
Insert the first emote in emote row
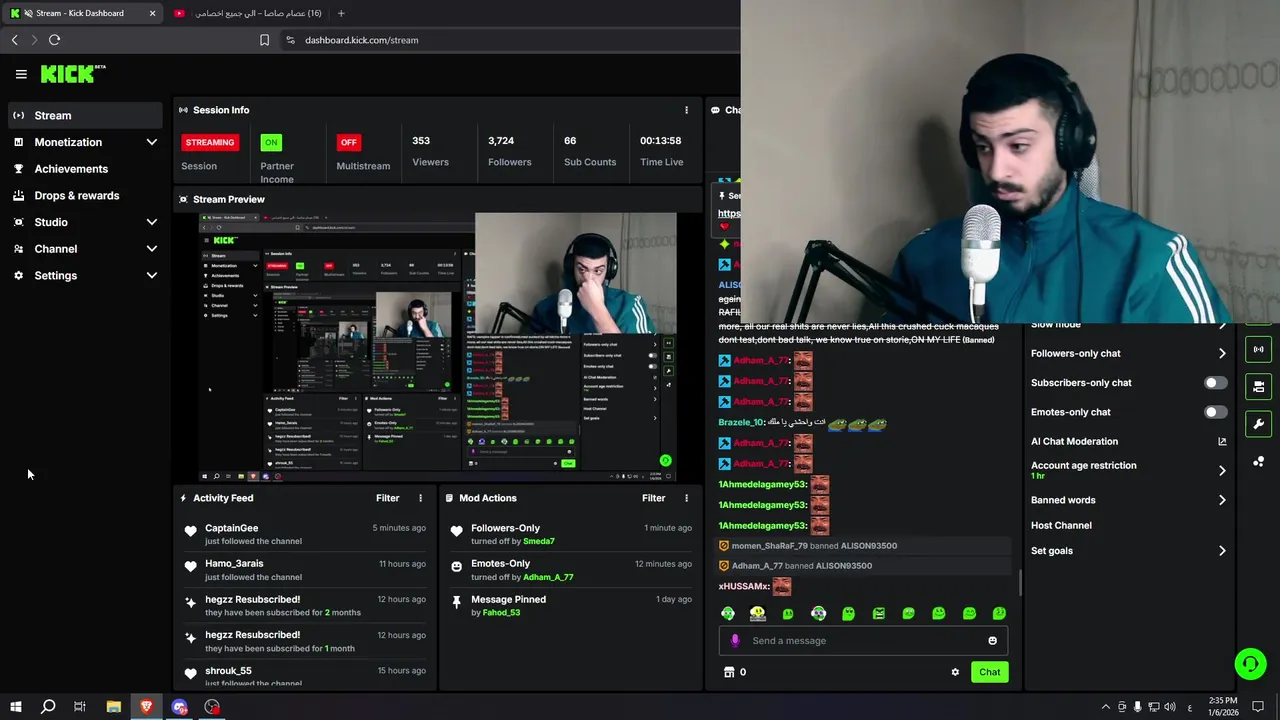pos(728,613)
